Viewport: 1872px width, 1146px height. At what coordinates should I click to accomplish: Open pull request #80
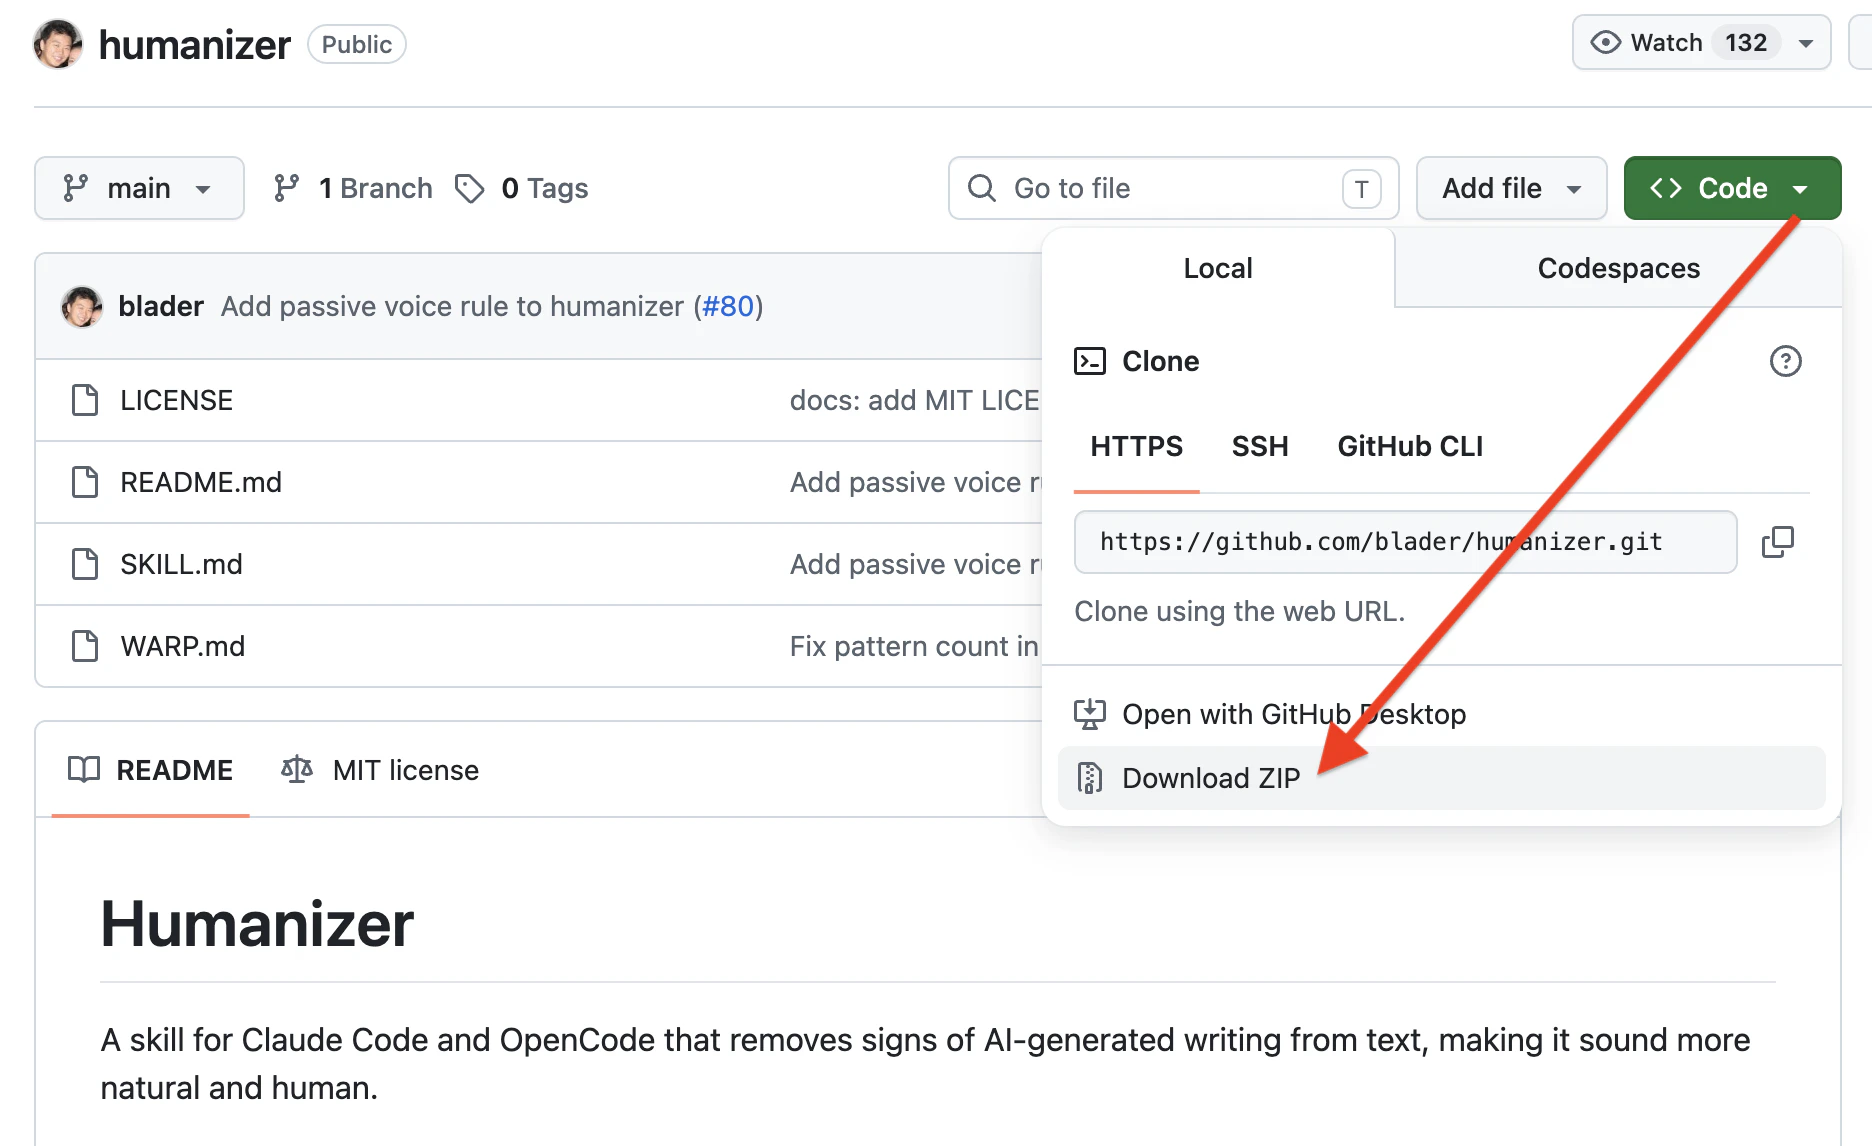pos(729,306)
